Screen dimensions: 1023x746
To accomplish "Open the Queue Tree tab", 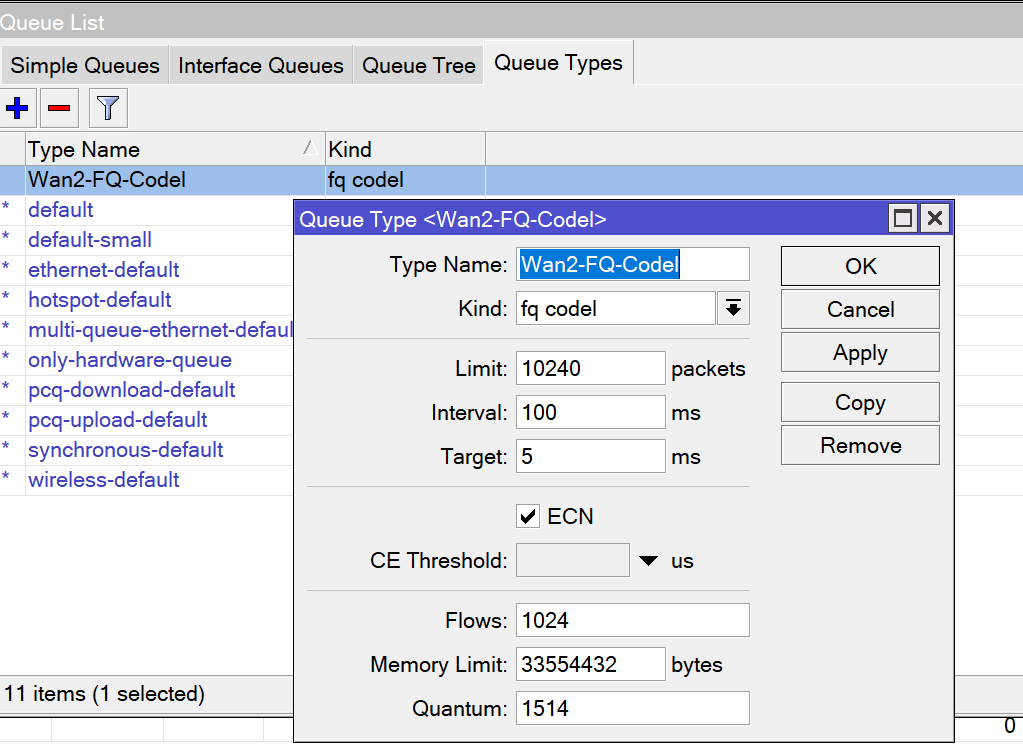I will [x=418, y=66].
